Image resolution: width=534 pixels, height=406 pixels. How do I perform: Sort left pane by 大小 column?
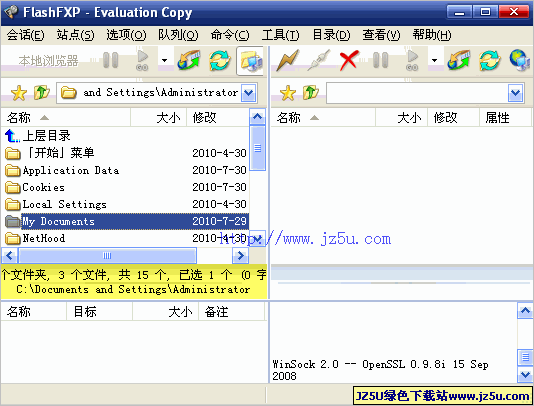[x=158, y=118]
